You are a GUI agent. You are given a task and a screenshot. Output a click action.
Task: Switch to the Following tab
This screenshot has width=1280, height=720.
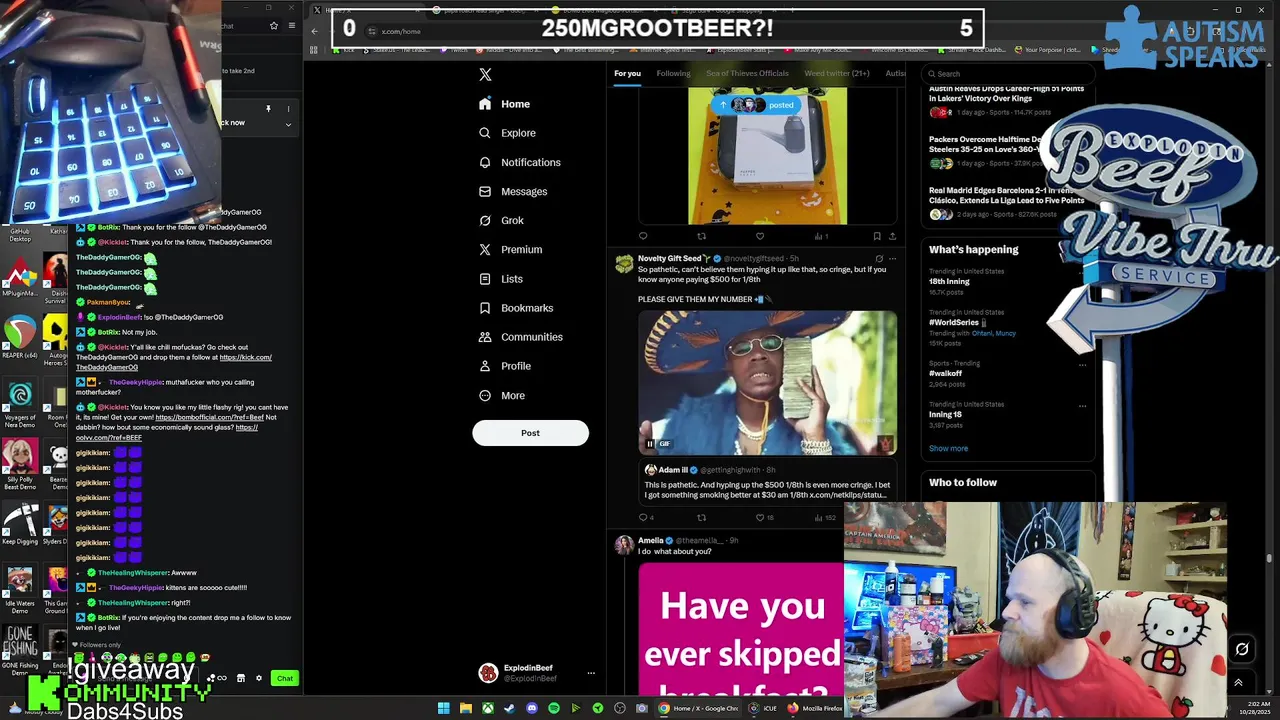point(673,73)
